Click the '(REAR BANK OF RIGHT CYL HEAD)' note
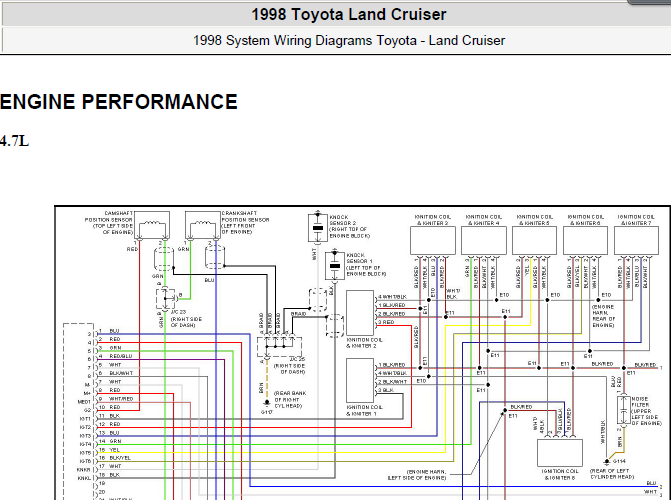This screenshot has width=671, height=500. tap(290, 399)
